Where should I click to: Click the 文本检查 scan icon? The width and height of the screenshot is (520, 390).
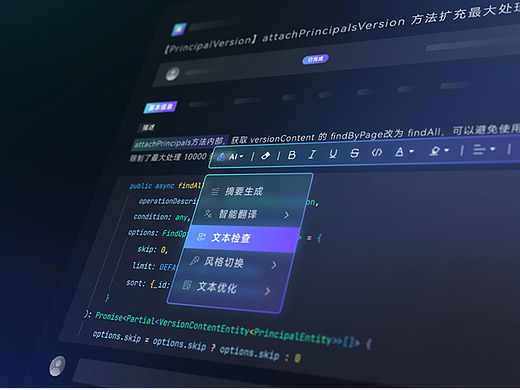(x=201, y=237)
